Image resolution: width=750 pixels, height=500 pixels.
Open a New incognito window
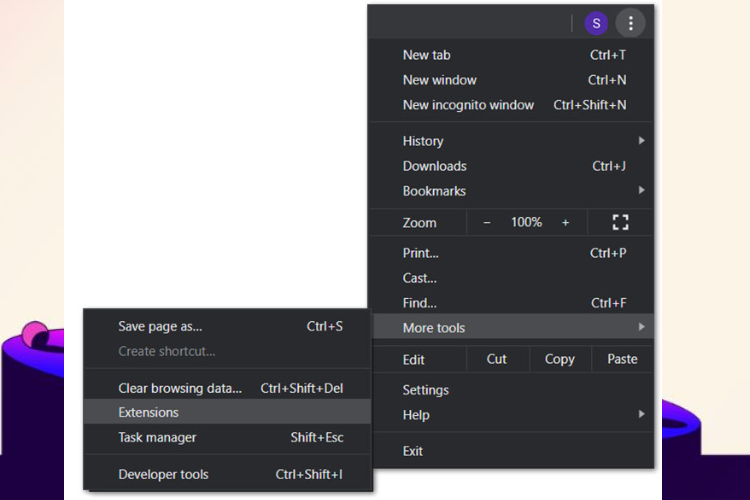512,105
